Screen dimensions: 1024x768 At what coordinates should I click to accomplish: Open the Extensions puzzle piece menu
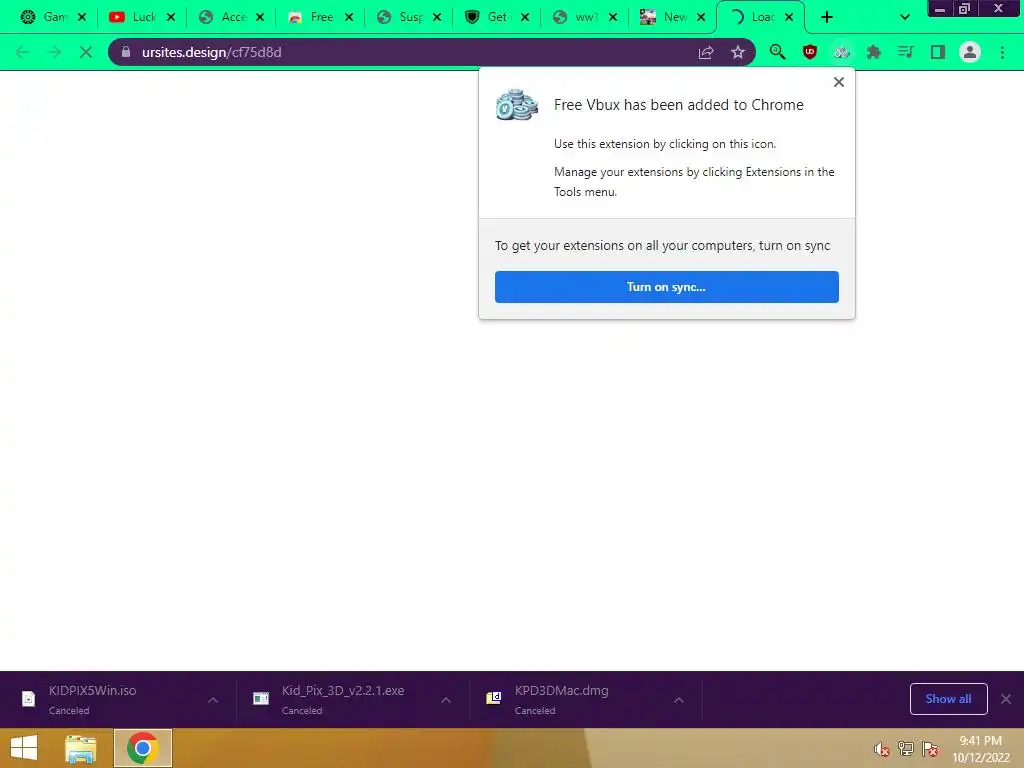coord(874,52)
